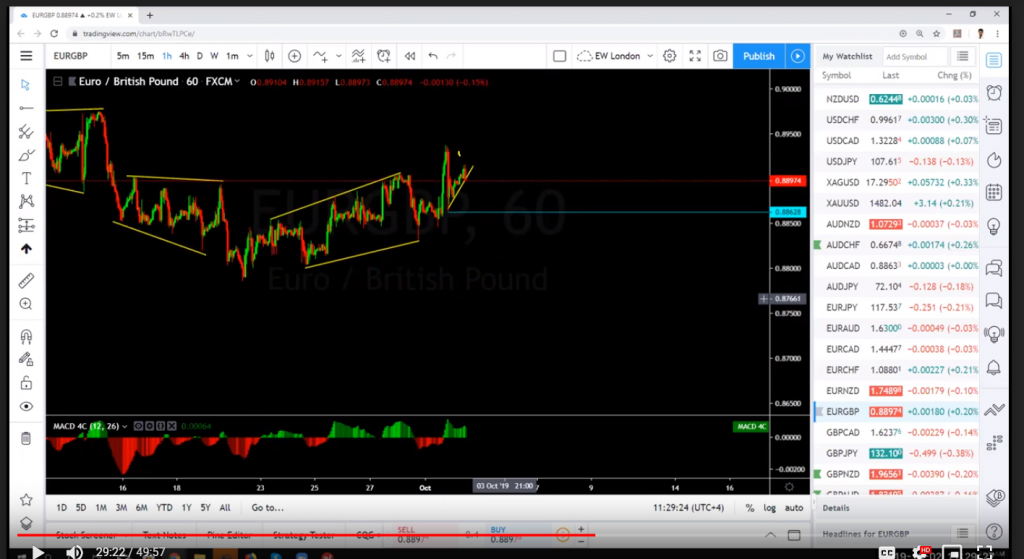Remove drawings with the trash icon
This screenshot has width=1024, height=559.
26,438
